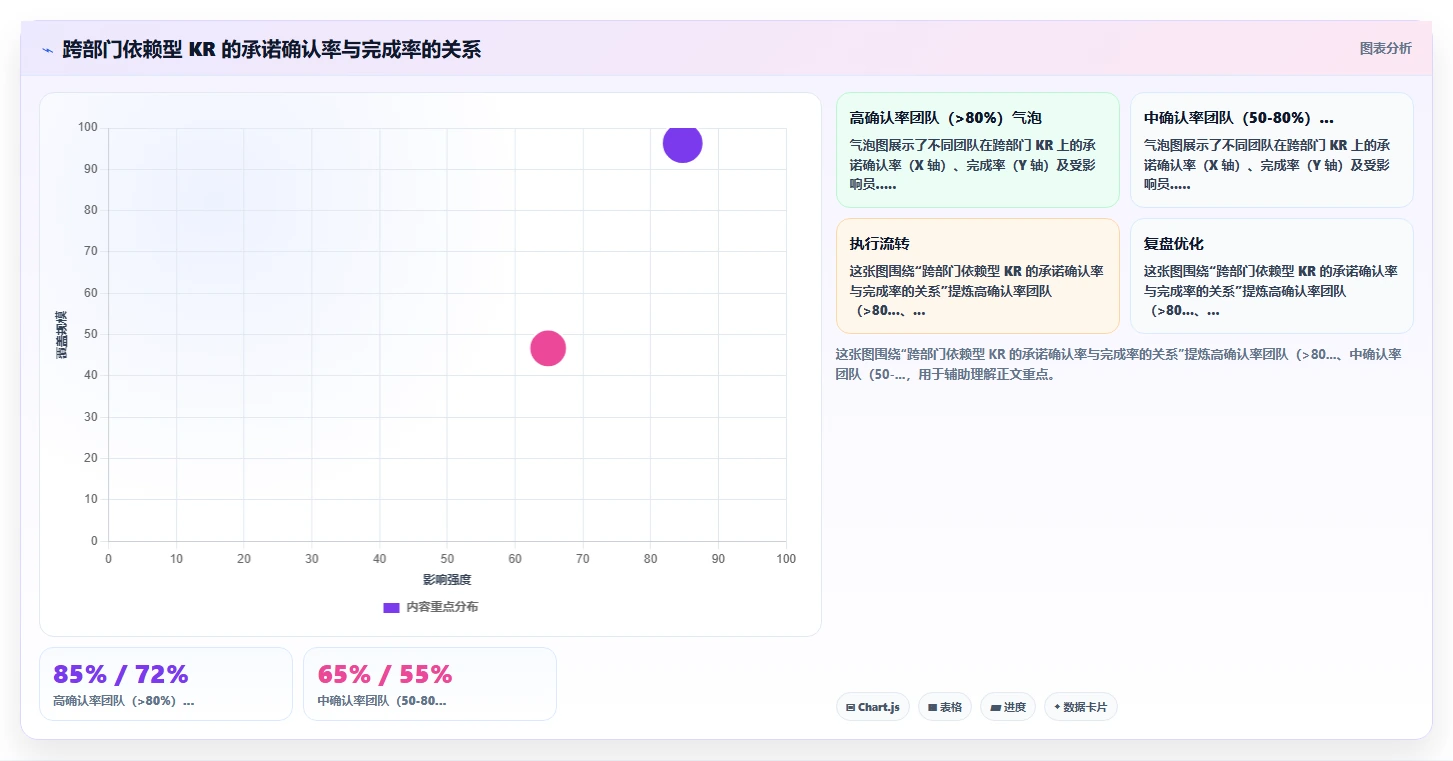Select the 表格 tag
1453x761 pixels.
point(945,707)
